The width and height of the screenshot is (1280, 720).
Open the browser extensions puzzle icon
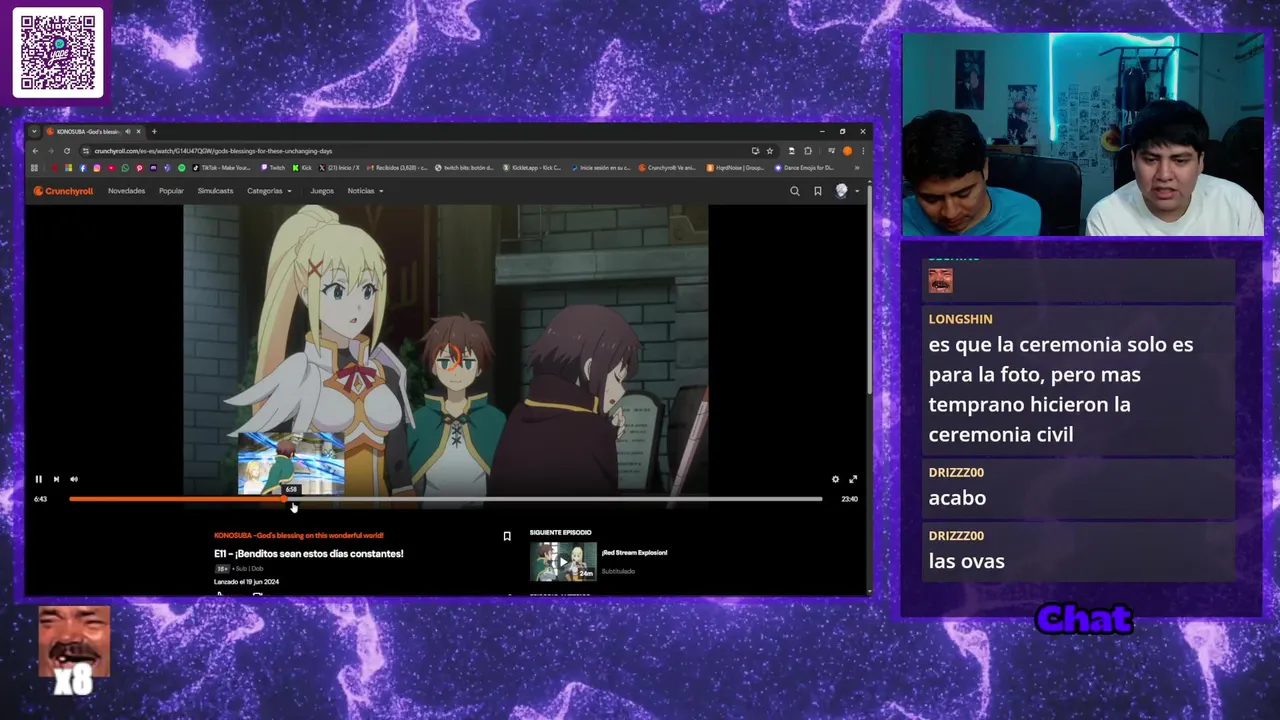click(x=808, y=151)
